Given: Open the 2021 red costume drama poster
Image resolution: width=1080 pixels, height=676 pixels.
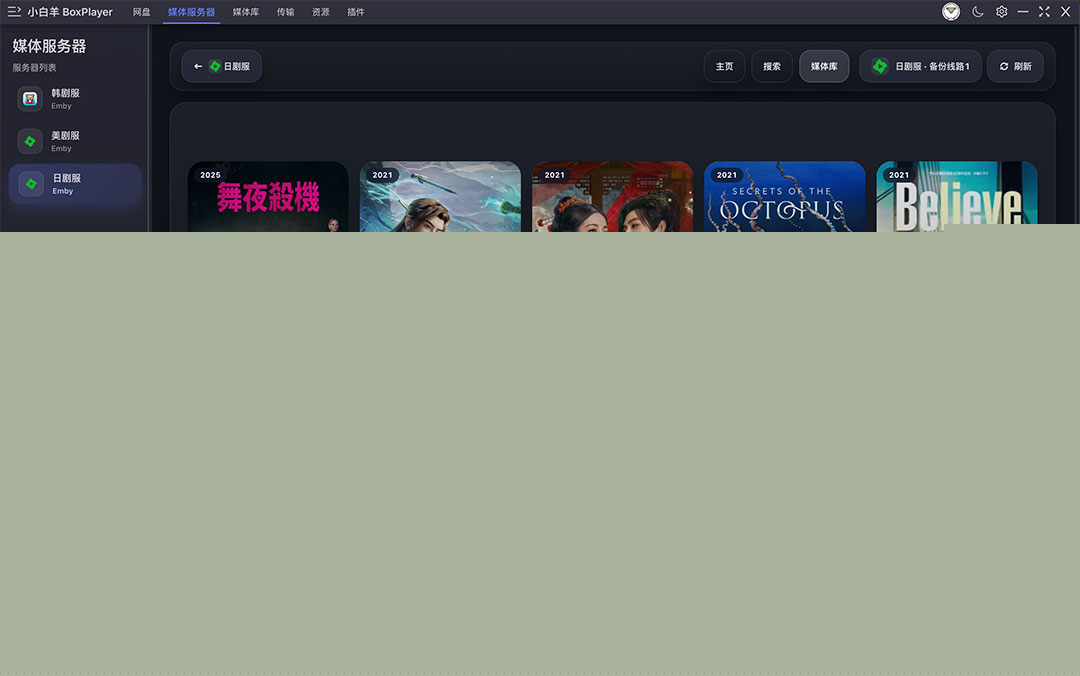Looking at the screenshot, I should (612, 196).
